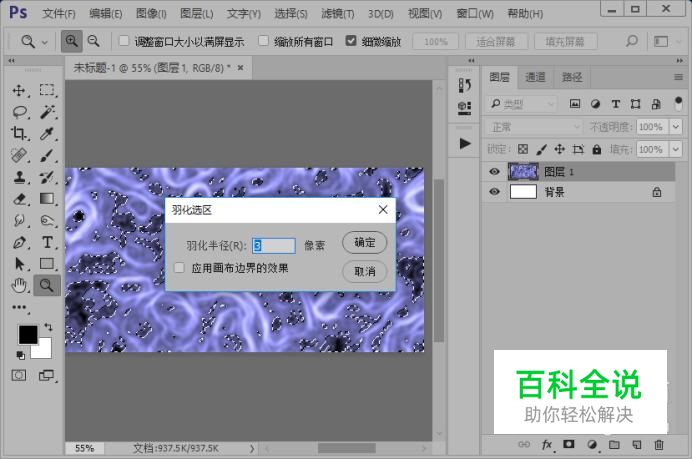The width and height of the screenshot is (692, 459).
Task: Cancel the feather selection dialog
Action: (x=365, y=271)
